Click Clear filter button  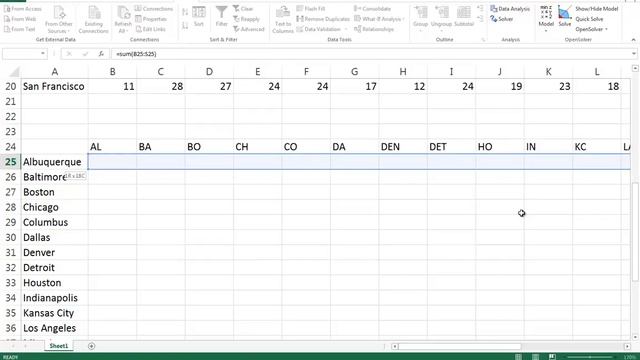pyautogui.click(x=243, y=9)
